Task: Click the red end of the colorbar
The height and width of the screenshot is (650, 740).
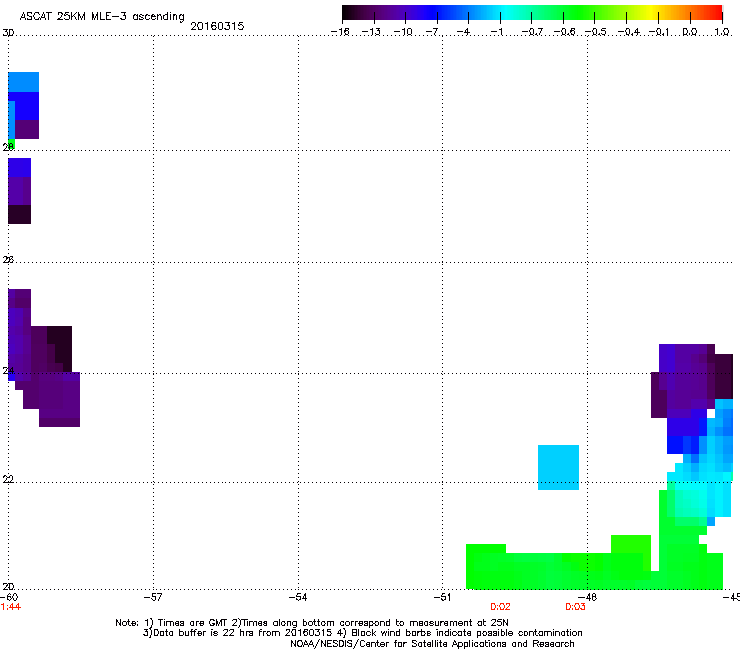Action: [713, 13]
